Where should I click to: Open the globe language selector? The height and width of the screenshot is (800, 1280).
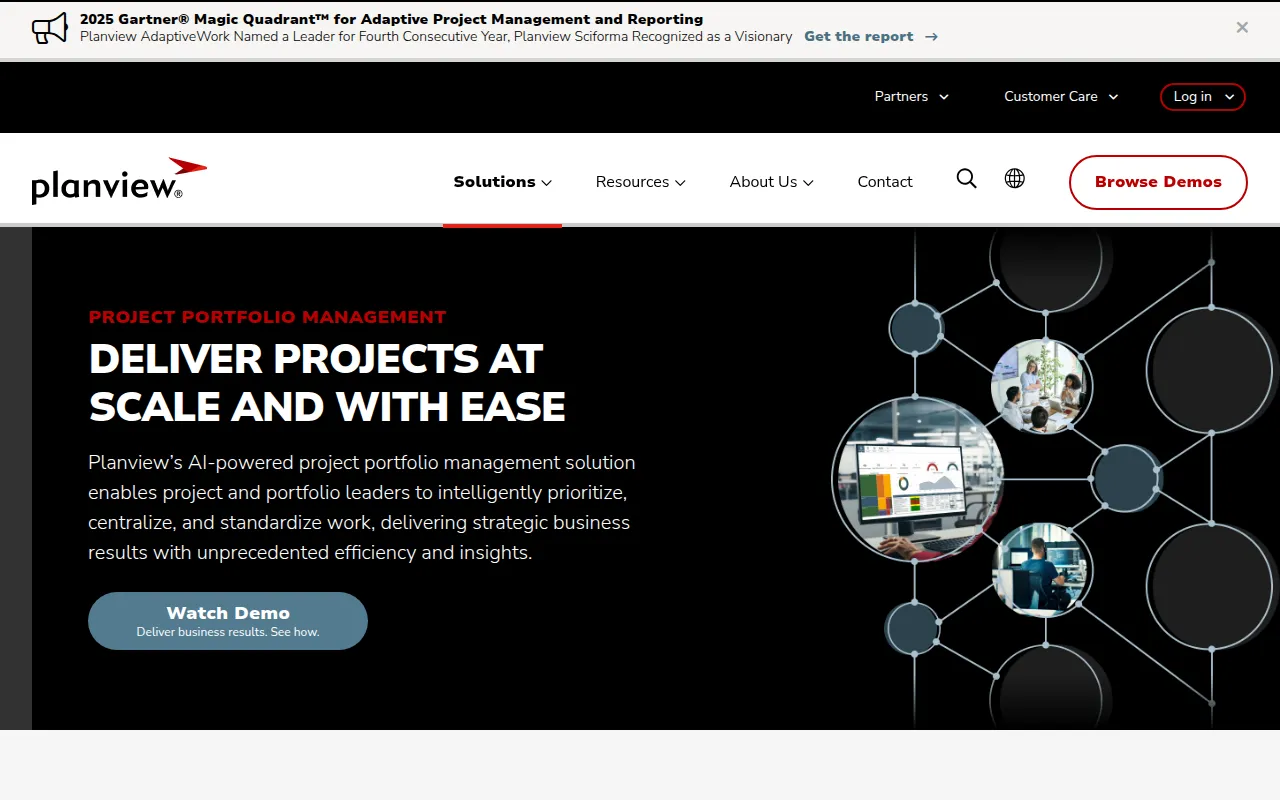pyautogui.click(x=1014, y=179)
